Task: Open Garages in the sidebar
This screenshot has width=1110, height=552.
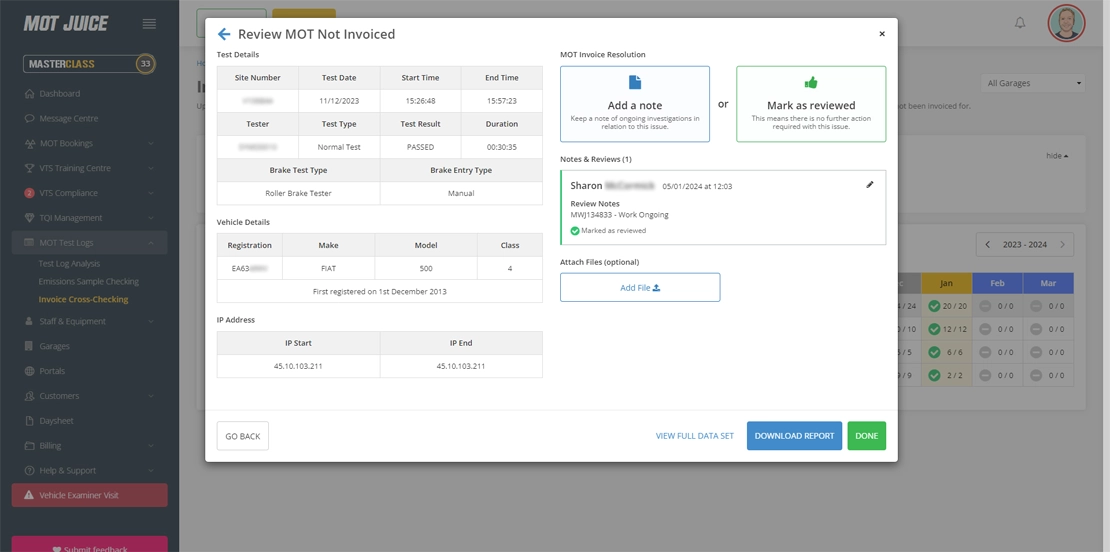Action: [55, 346]
